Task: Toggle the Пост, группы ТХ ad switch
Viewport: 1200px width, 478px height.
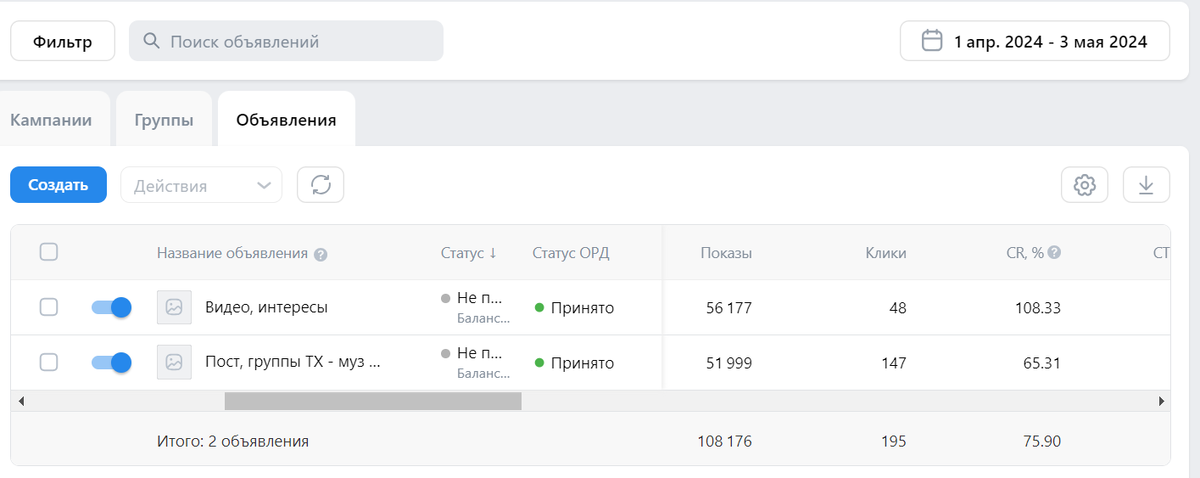Action: pyautogui.click(x=111, y=362)
